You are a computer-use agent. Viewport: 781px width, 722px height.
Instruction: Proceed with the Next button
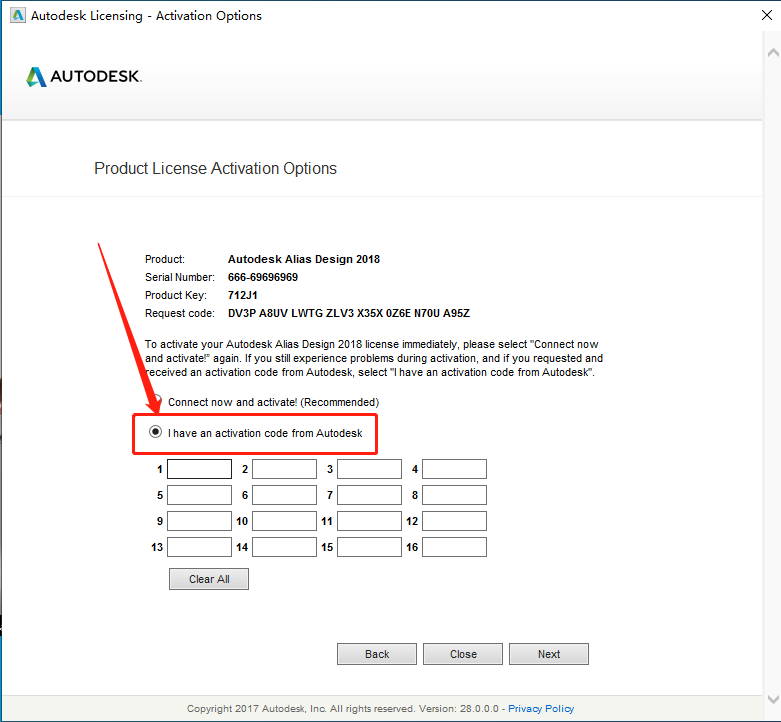click(549, 654)
